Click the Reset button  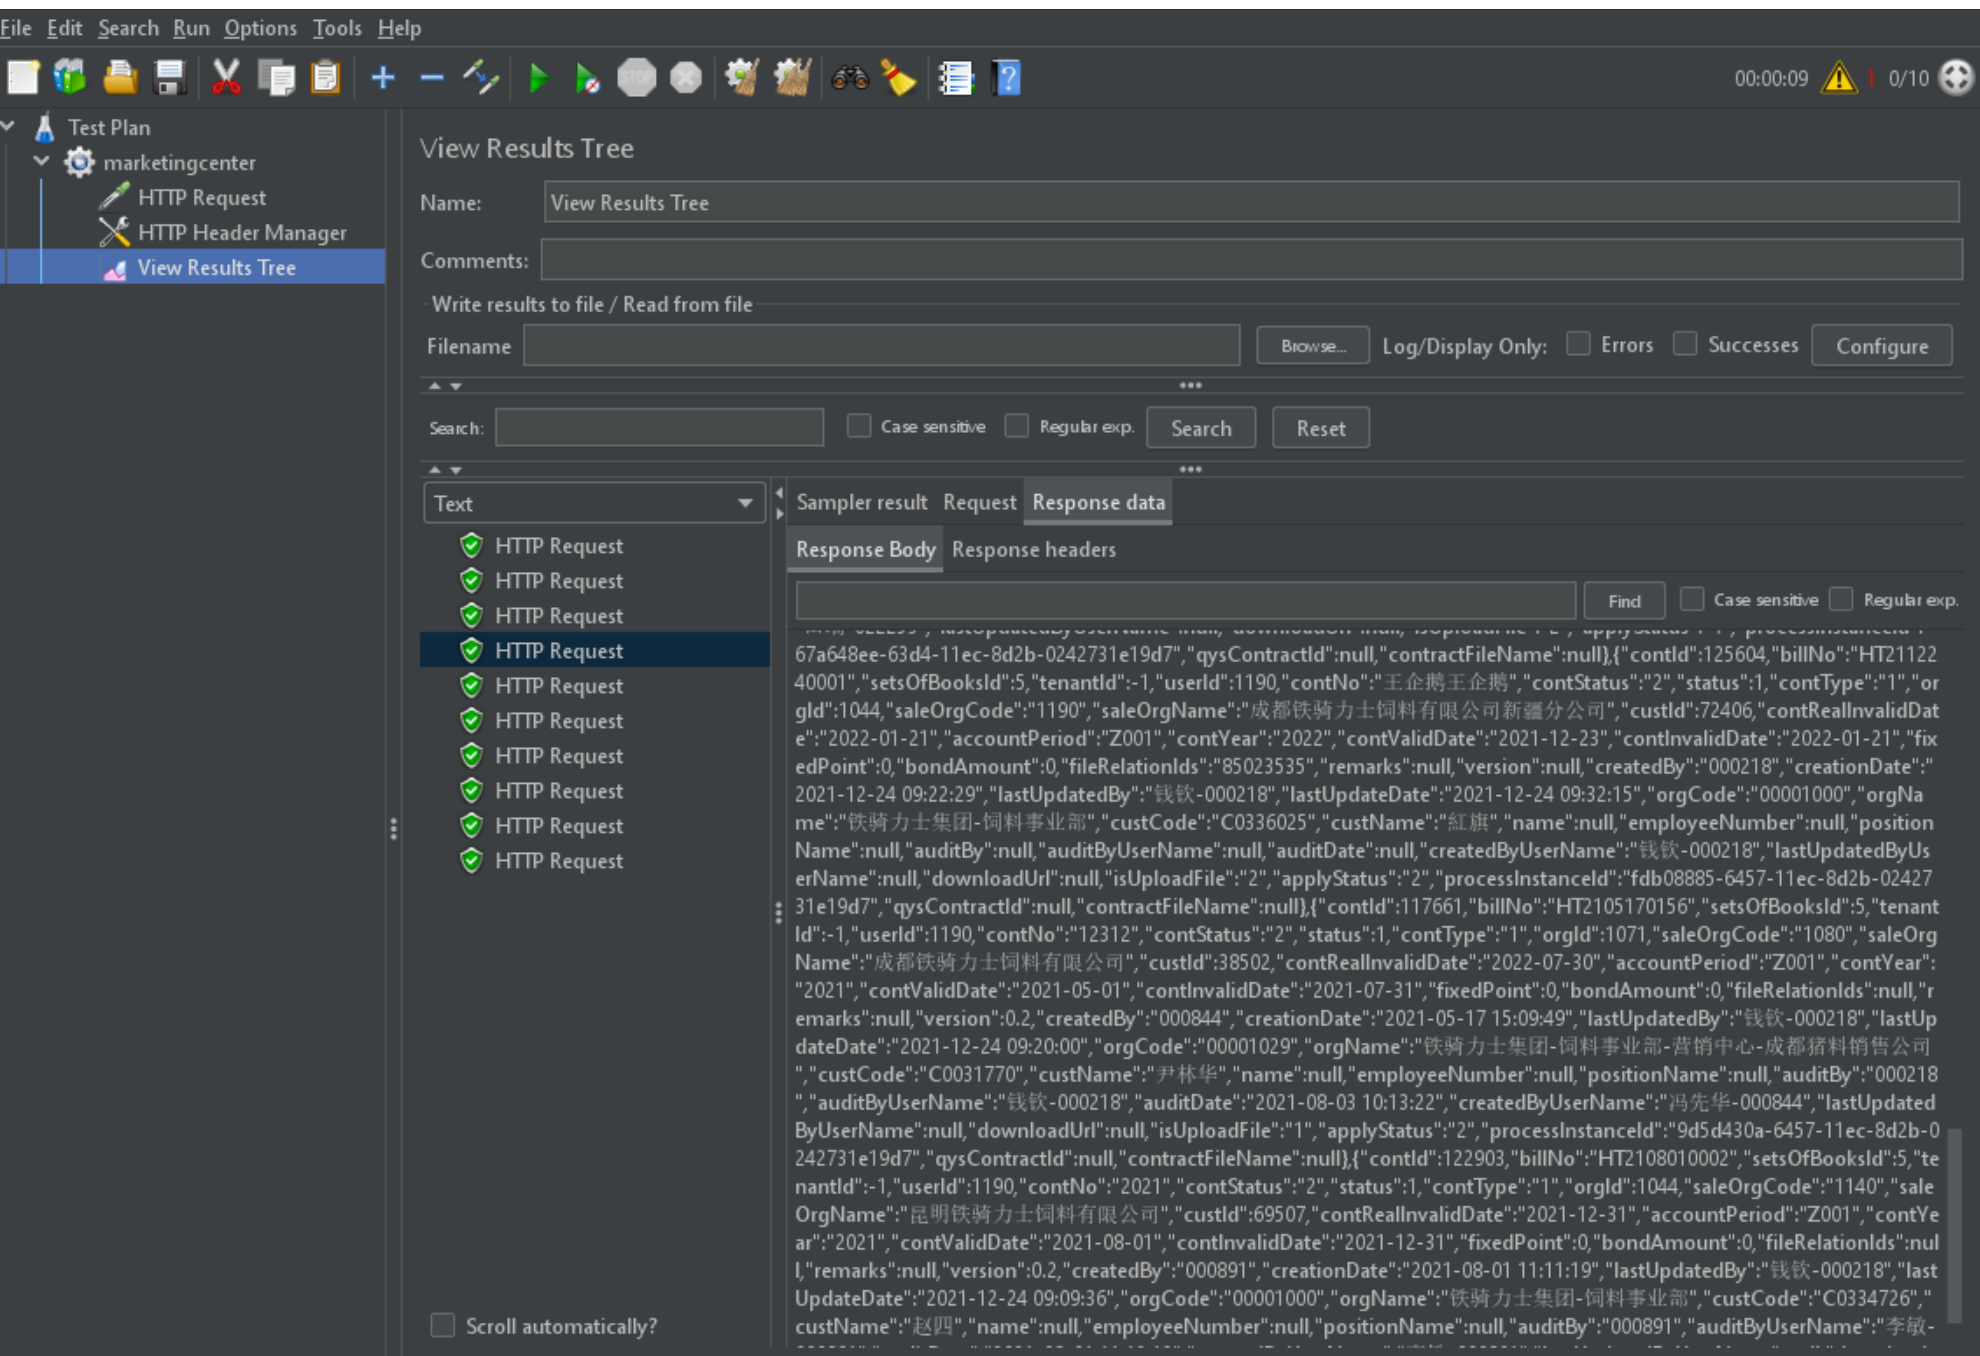pyautogui.click(x=1320, y=428)
